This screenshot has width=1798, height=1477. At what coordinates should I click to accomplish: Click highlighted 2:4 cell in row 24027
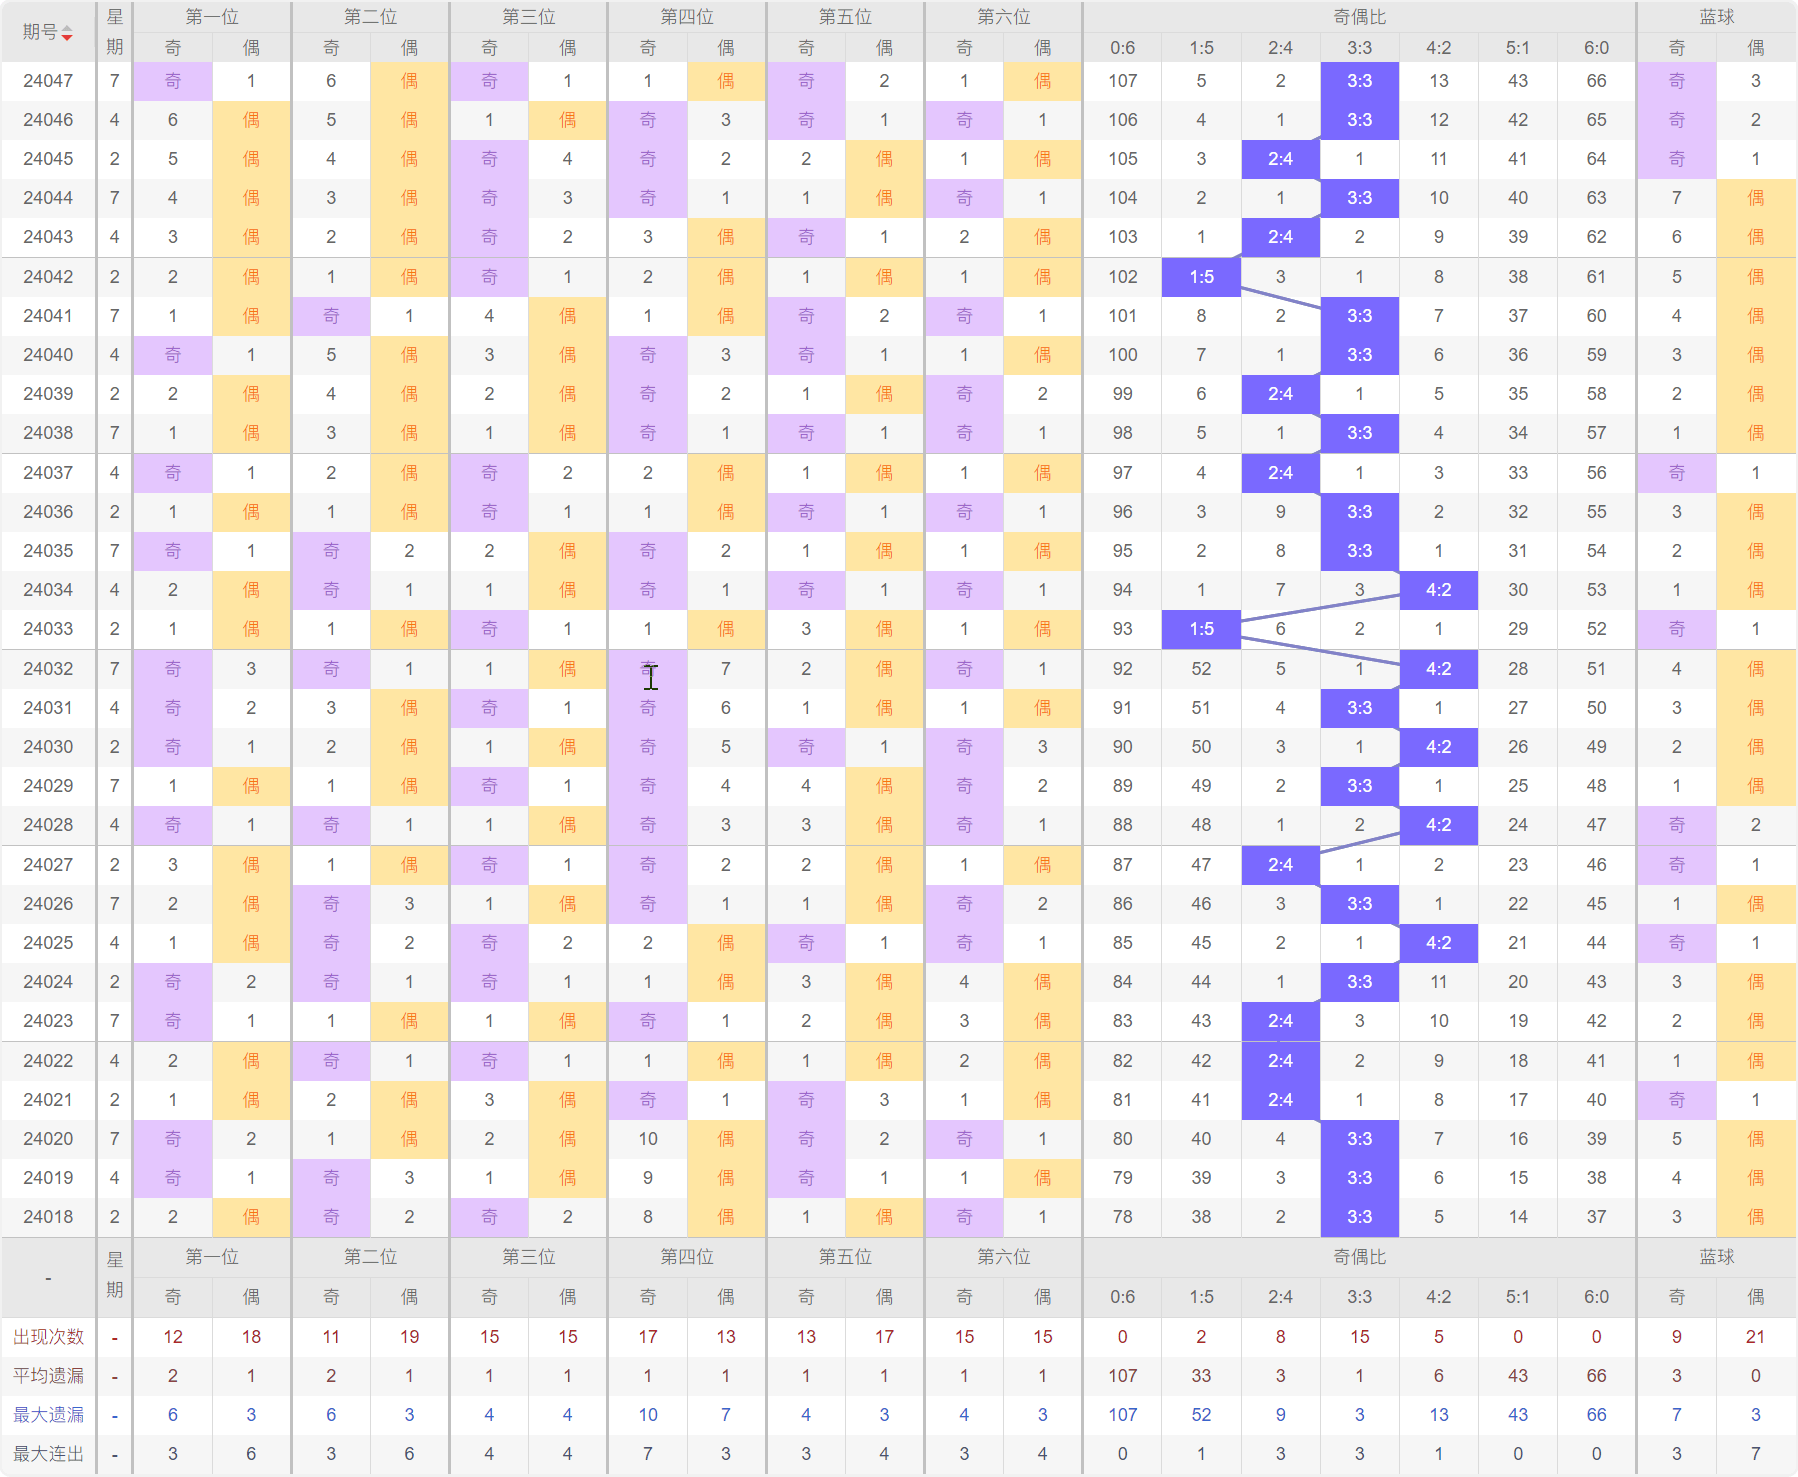pos(1280,865)
